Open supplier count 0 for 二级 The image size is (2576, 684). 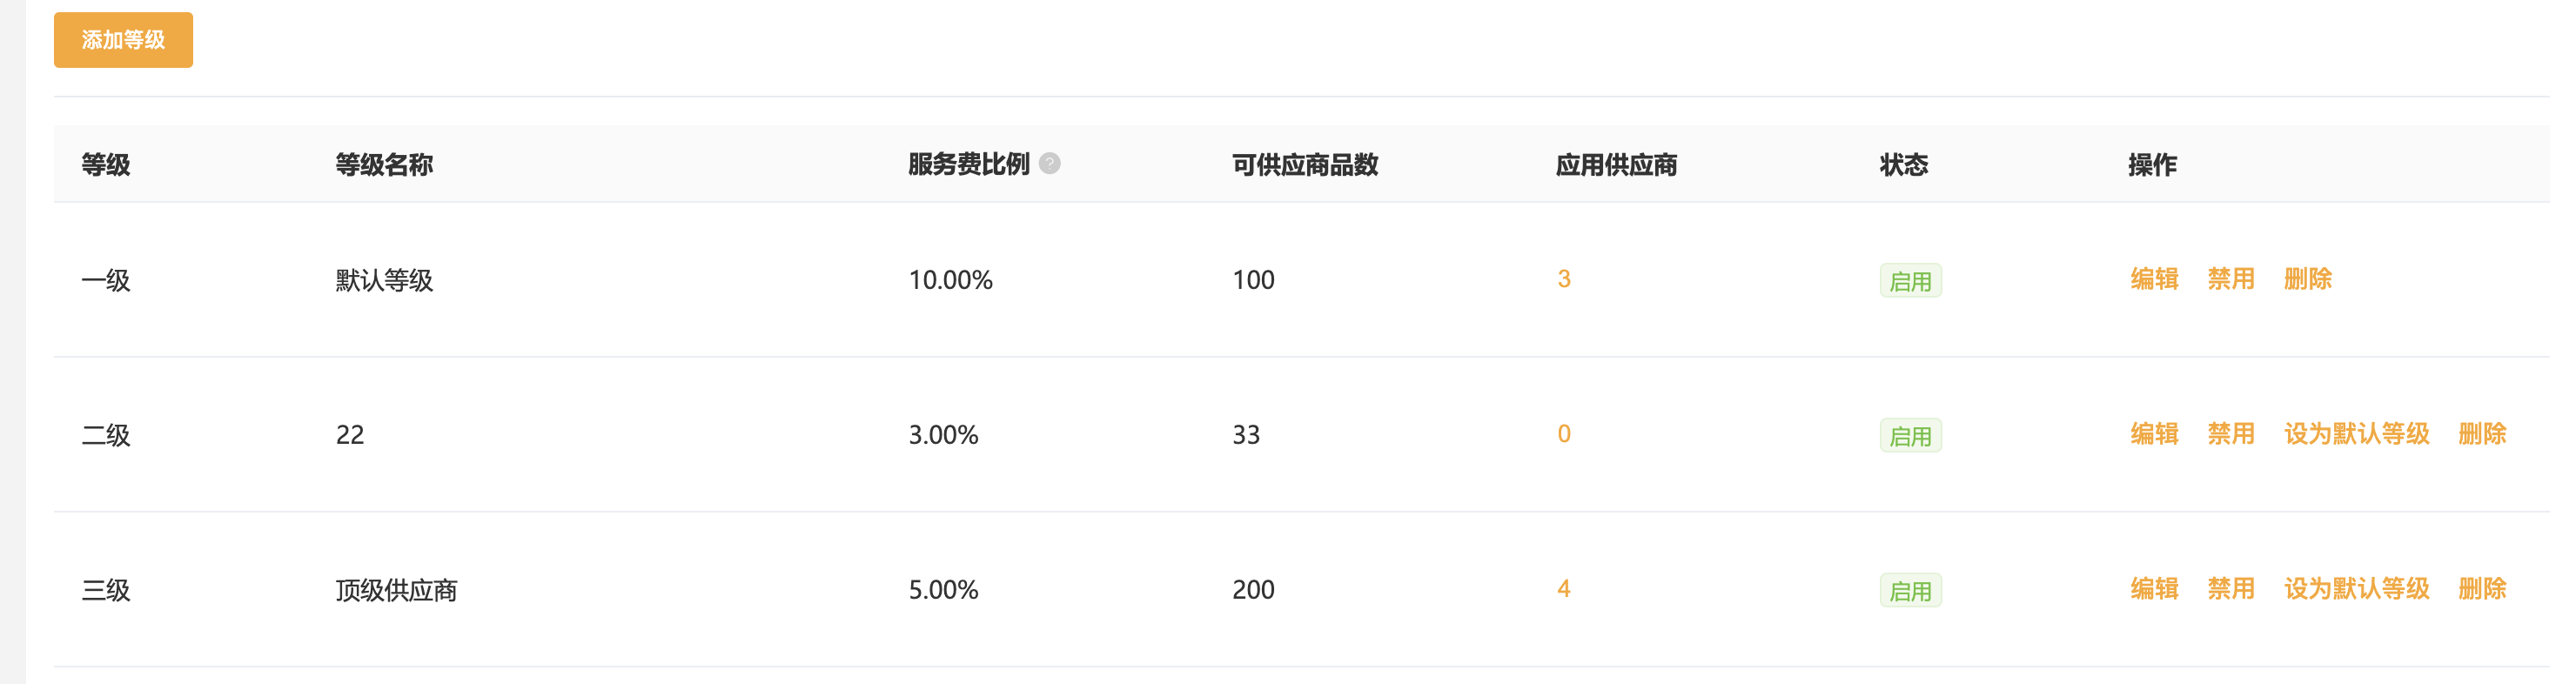tap(1563, 434)
